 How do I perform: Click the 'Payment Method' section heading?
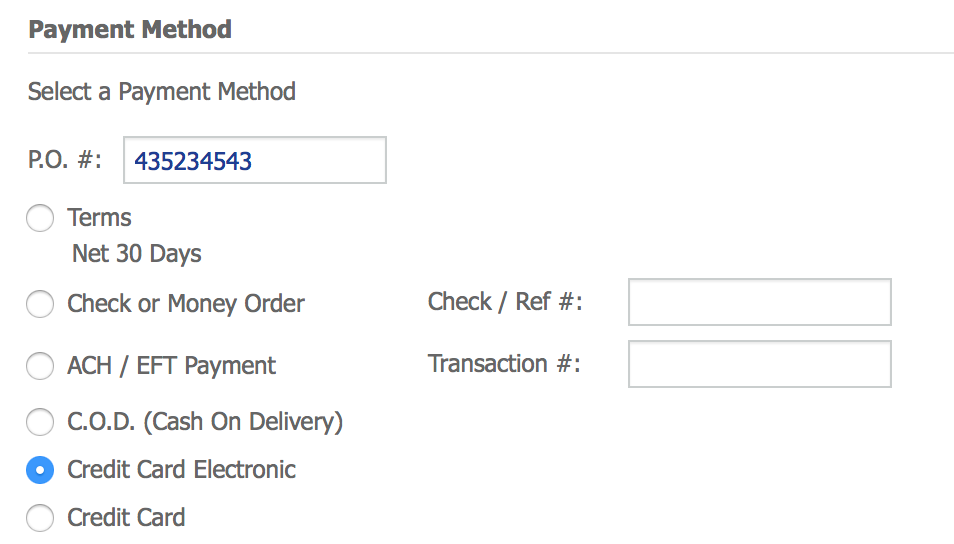coord(130,29)
